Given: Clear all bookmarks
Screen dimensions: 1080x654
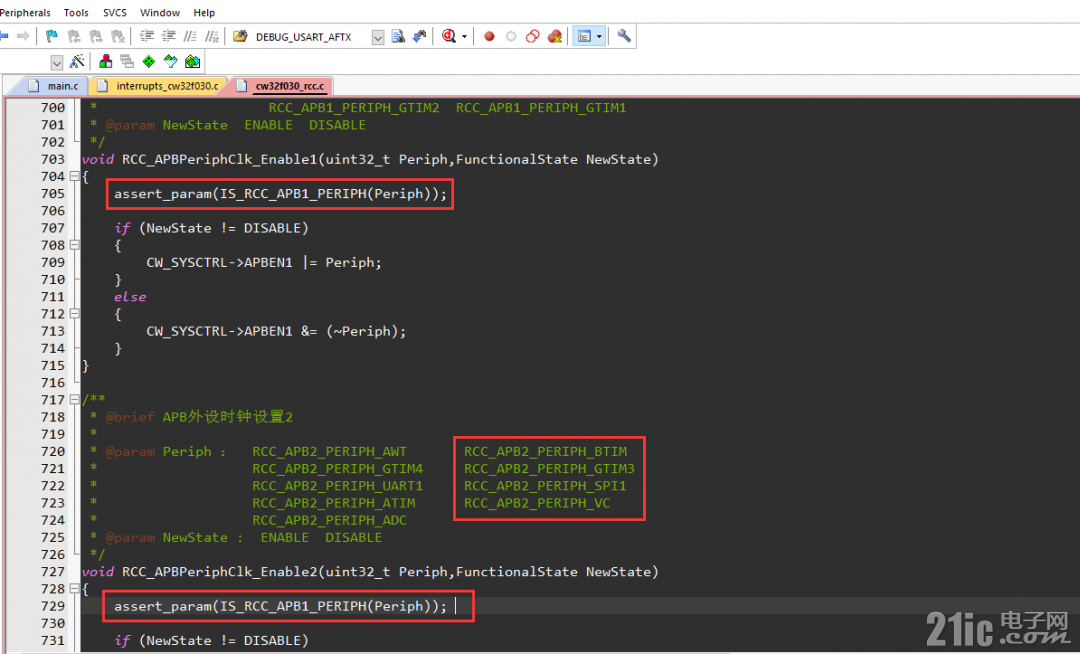Looking at the screenshot, I should 118,36.
